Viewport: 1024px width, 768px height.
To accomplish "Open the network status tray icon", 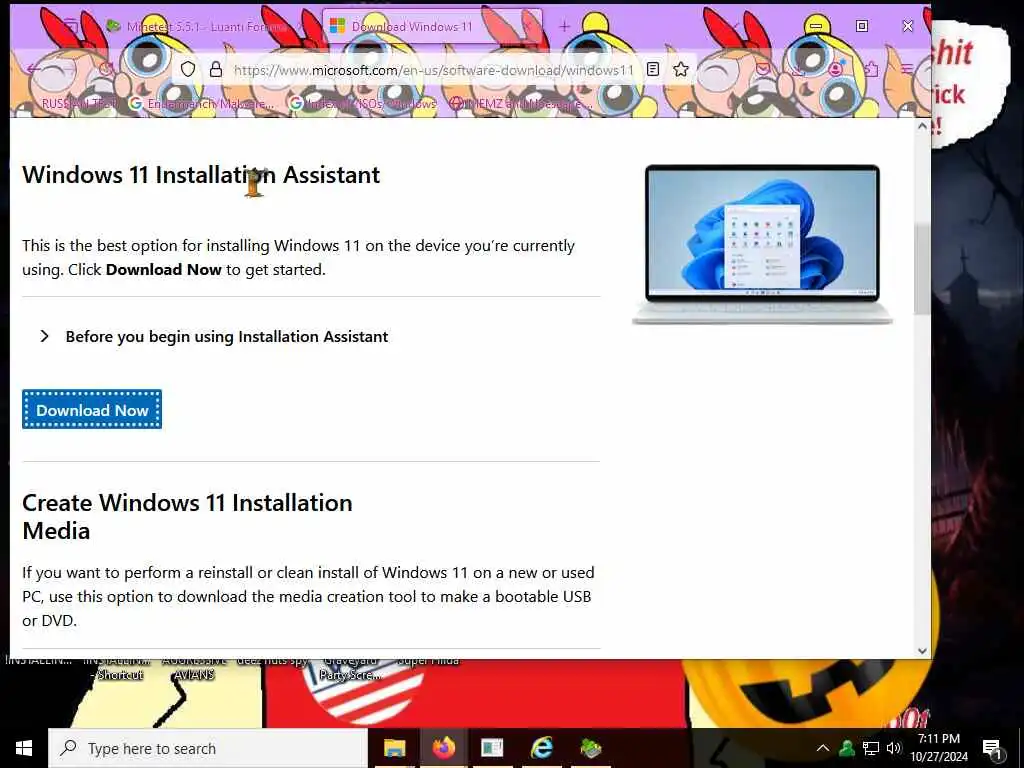I will tap(871, 748).
